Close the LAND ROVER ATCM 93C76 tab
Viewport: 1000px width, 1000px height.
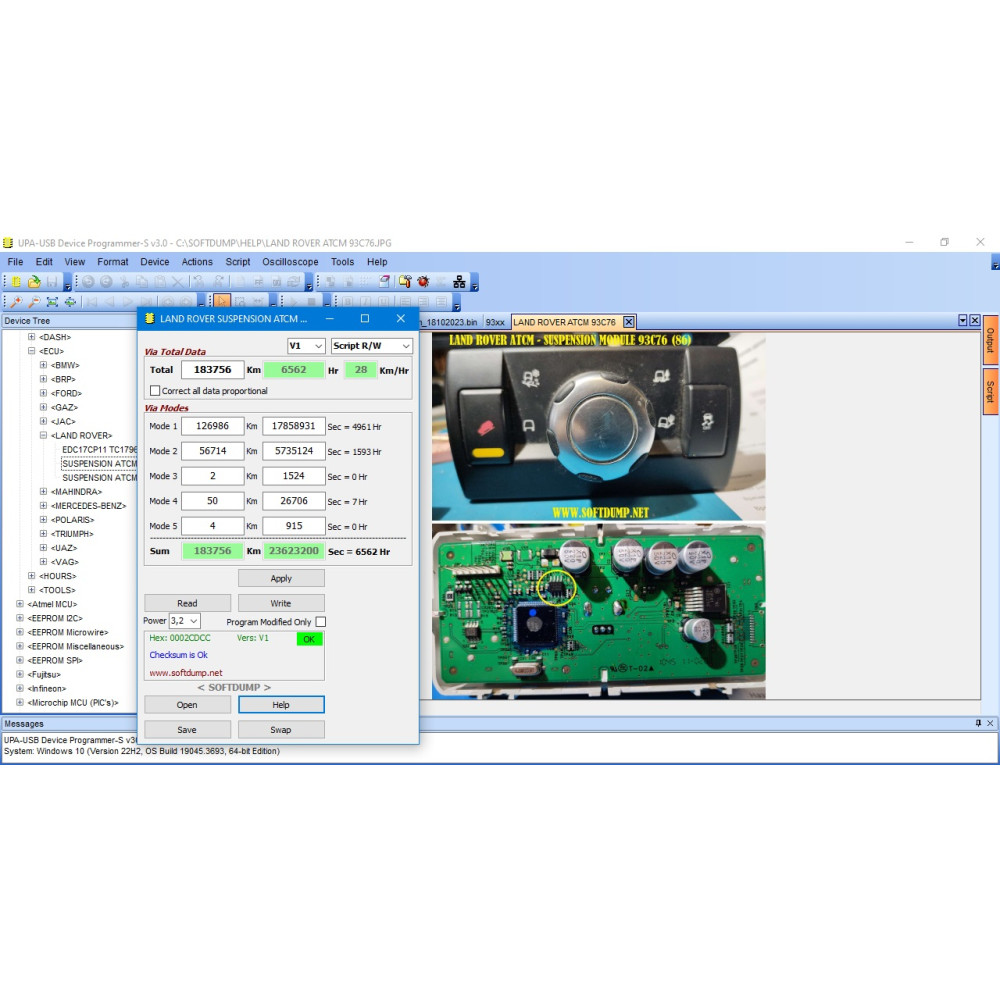[x=629, y=322]
